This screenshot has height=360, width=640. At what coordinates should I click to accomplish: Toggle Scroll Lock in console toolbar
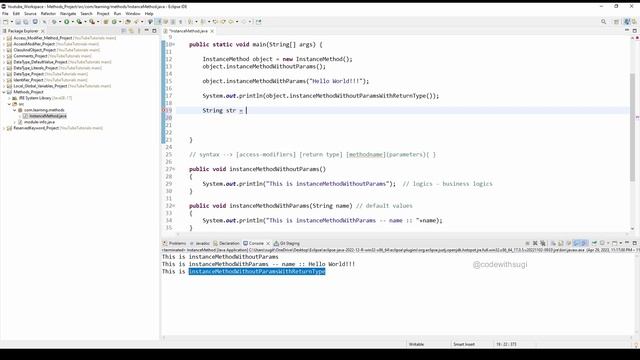(x=561, y=243)
